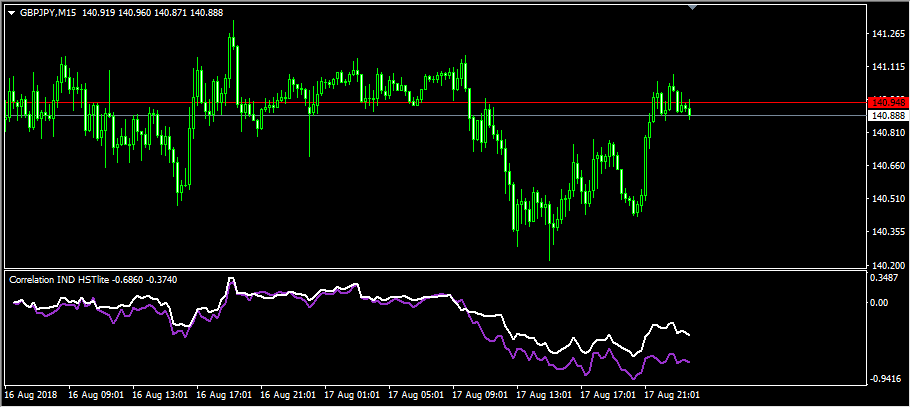
Task: Click the 140.888 current price label
Action: [x=888, y=116]
